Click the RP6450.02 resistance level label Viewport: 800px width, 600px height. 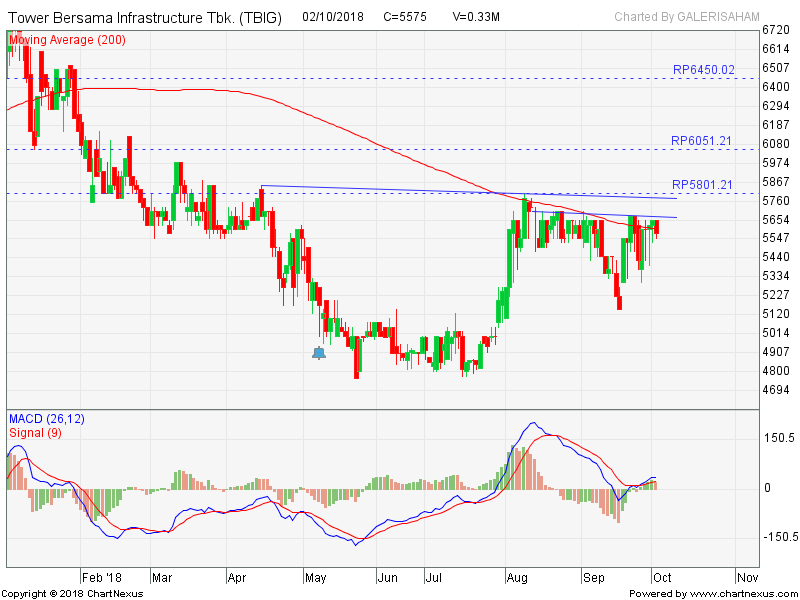703,70
